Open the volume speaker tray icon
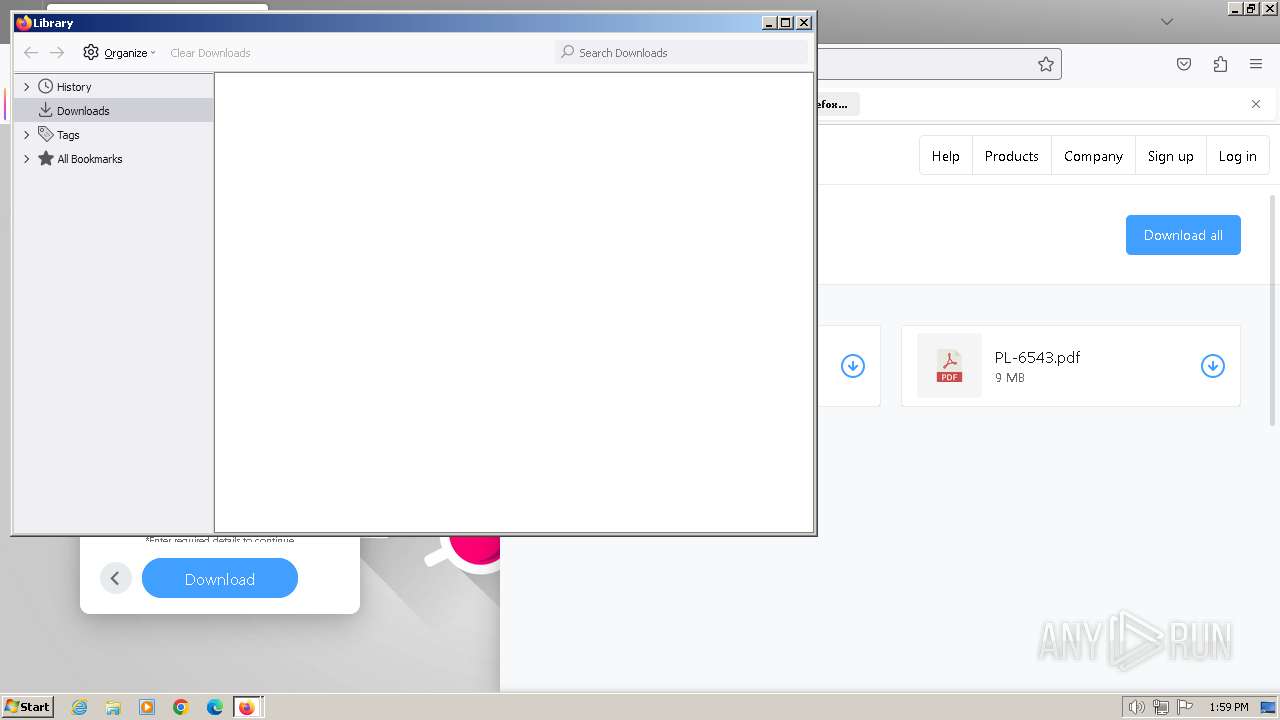This screenshot has width=1280, height=720. pos(1136,707)
